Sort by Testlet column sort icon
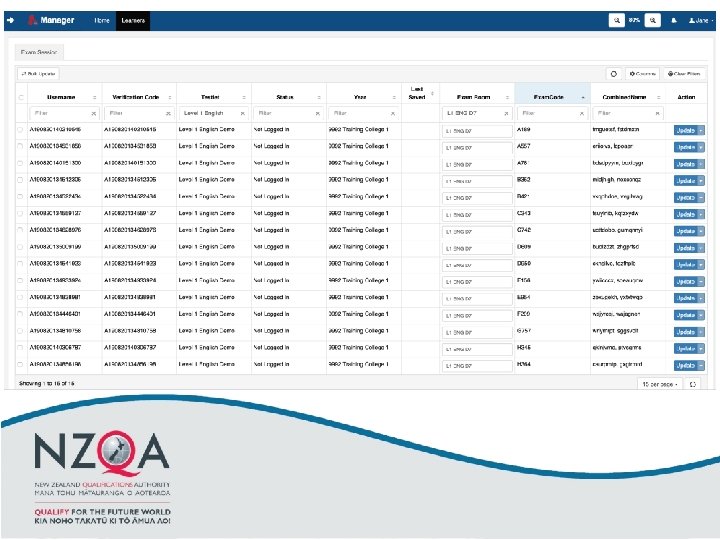 click(x=244, y=97)
